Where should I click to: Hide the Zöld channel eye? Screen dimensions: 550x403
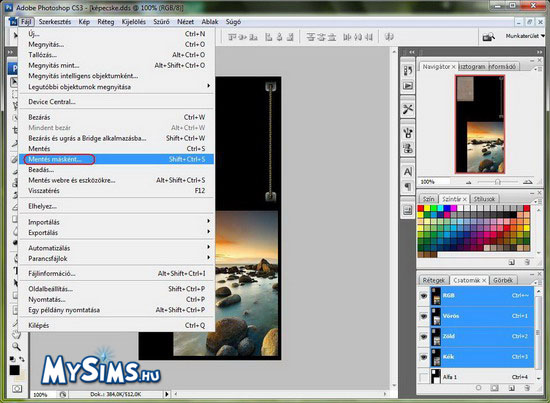coord(424,336)
